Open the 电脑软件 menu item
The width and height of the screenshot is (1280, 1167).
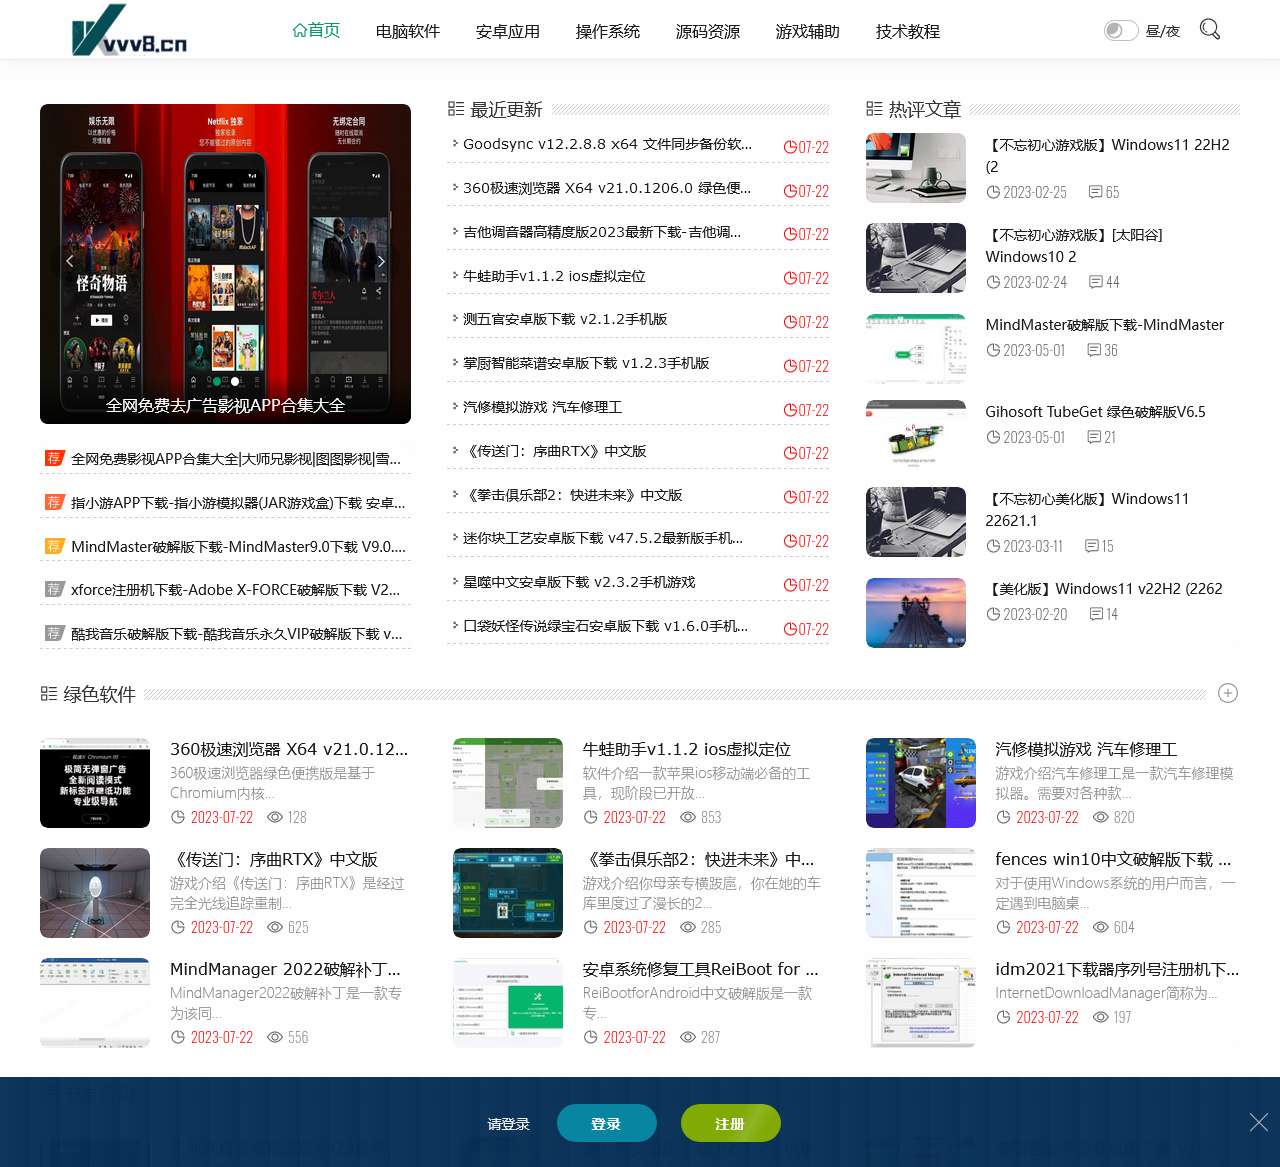[407, 31]
